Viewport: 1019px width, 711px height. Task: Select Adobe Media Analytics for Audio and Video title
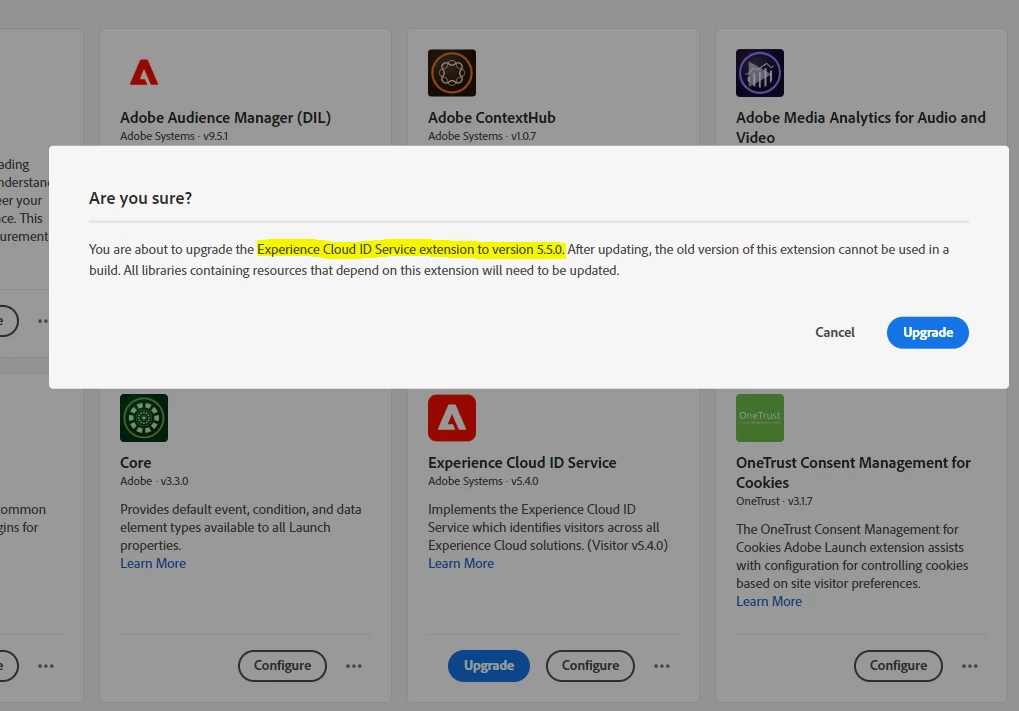860,127
